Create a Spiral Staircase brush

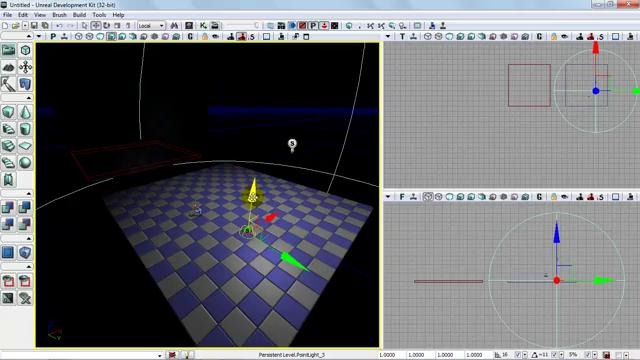click(x=8, y=162)
